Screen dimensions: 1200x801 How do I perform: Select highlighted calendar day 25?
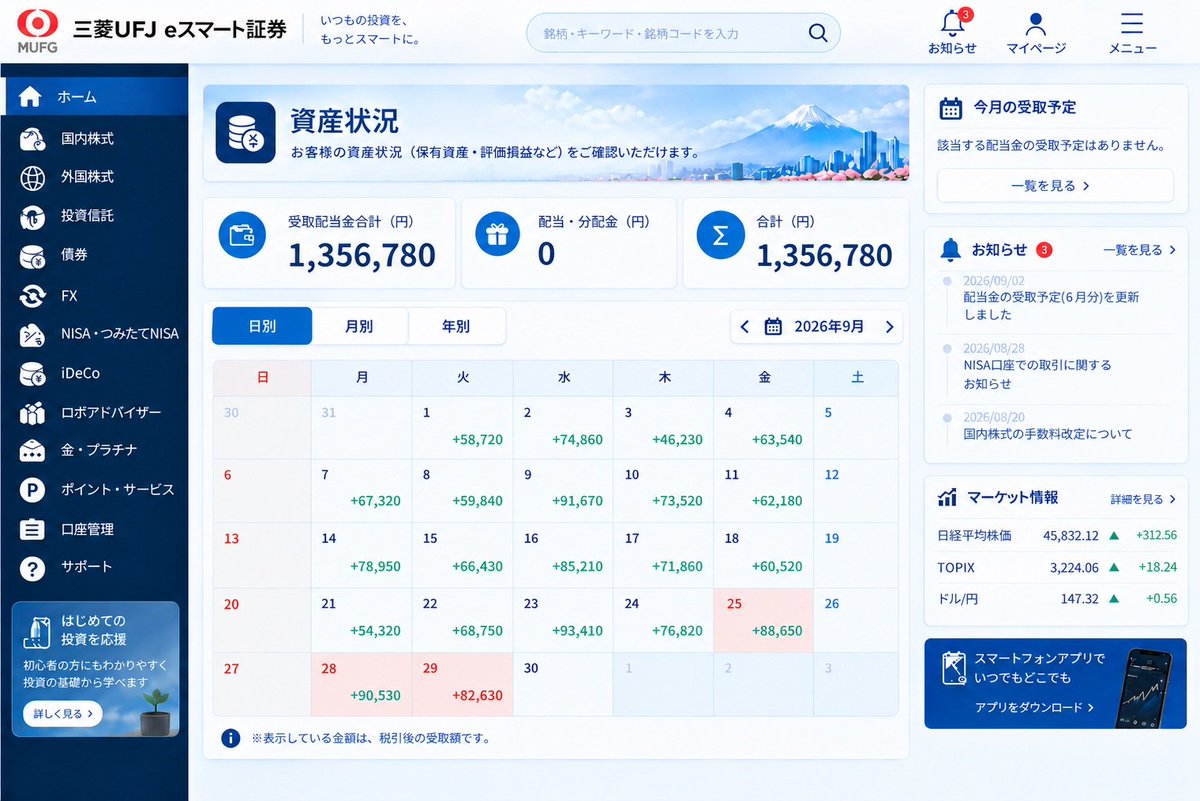[763, 620]
